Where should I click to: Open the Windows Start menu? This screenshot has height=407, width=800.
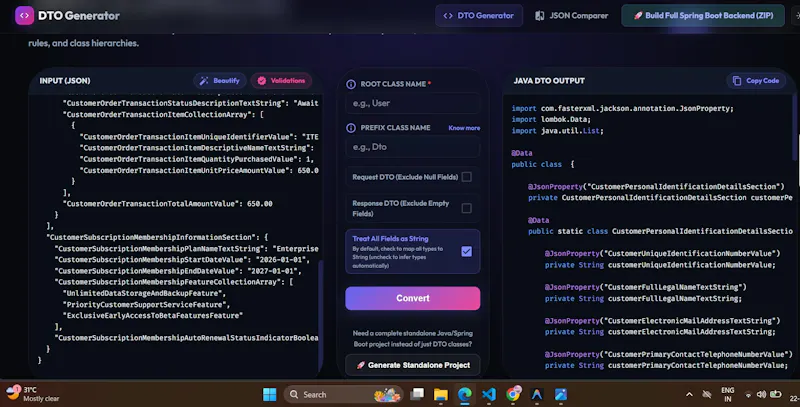[x=269, y=394]
